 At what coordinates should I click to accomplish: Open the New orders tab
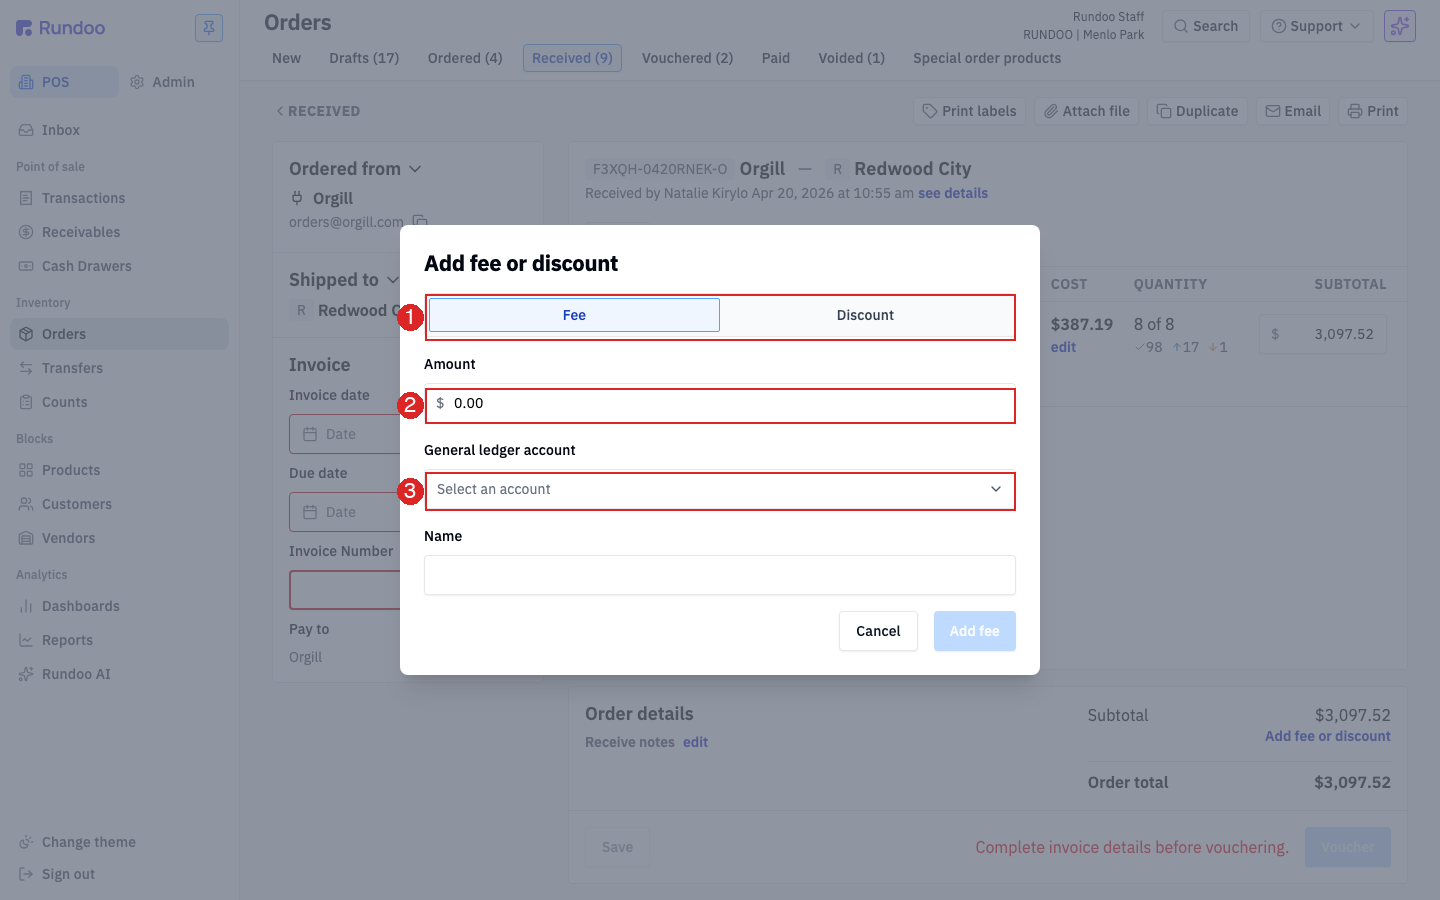(286, 58)
